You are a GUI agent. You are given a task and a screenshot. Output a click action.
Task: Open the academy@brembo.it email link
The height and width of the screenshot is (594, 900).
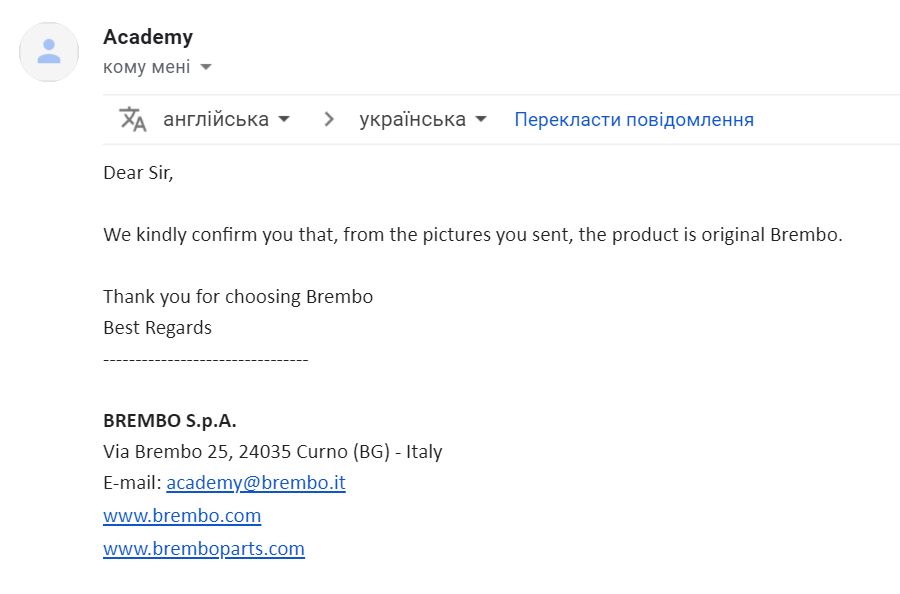point(256,482)
